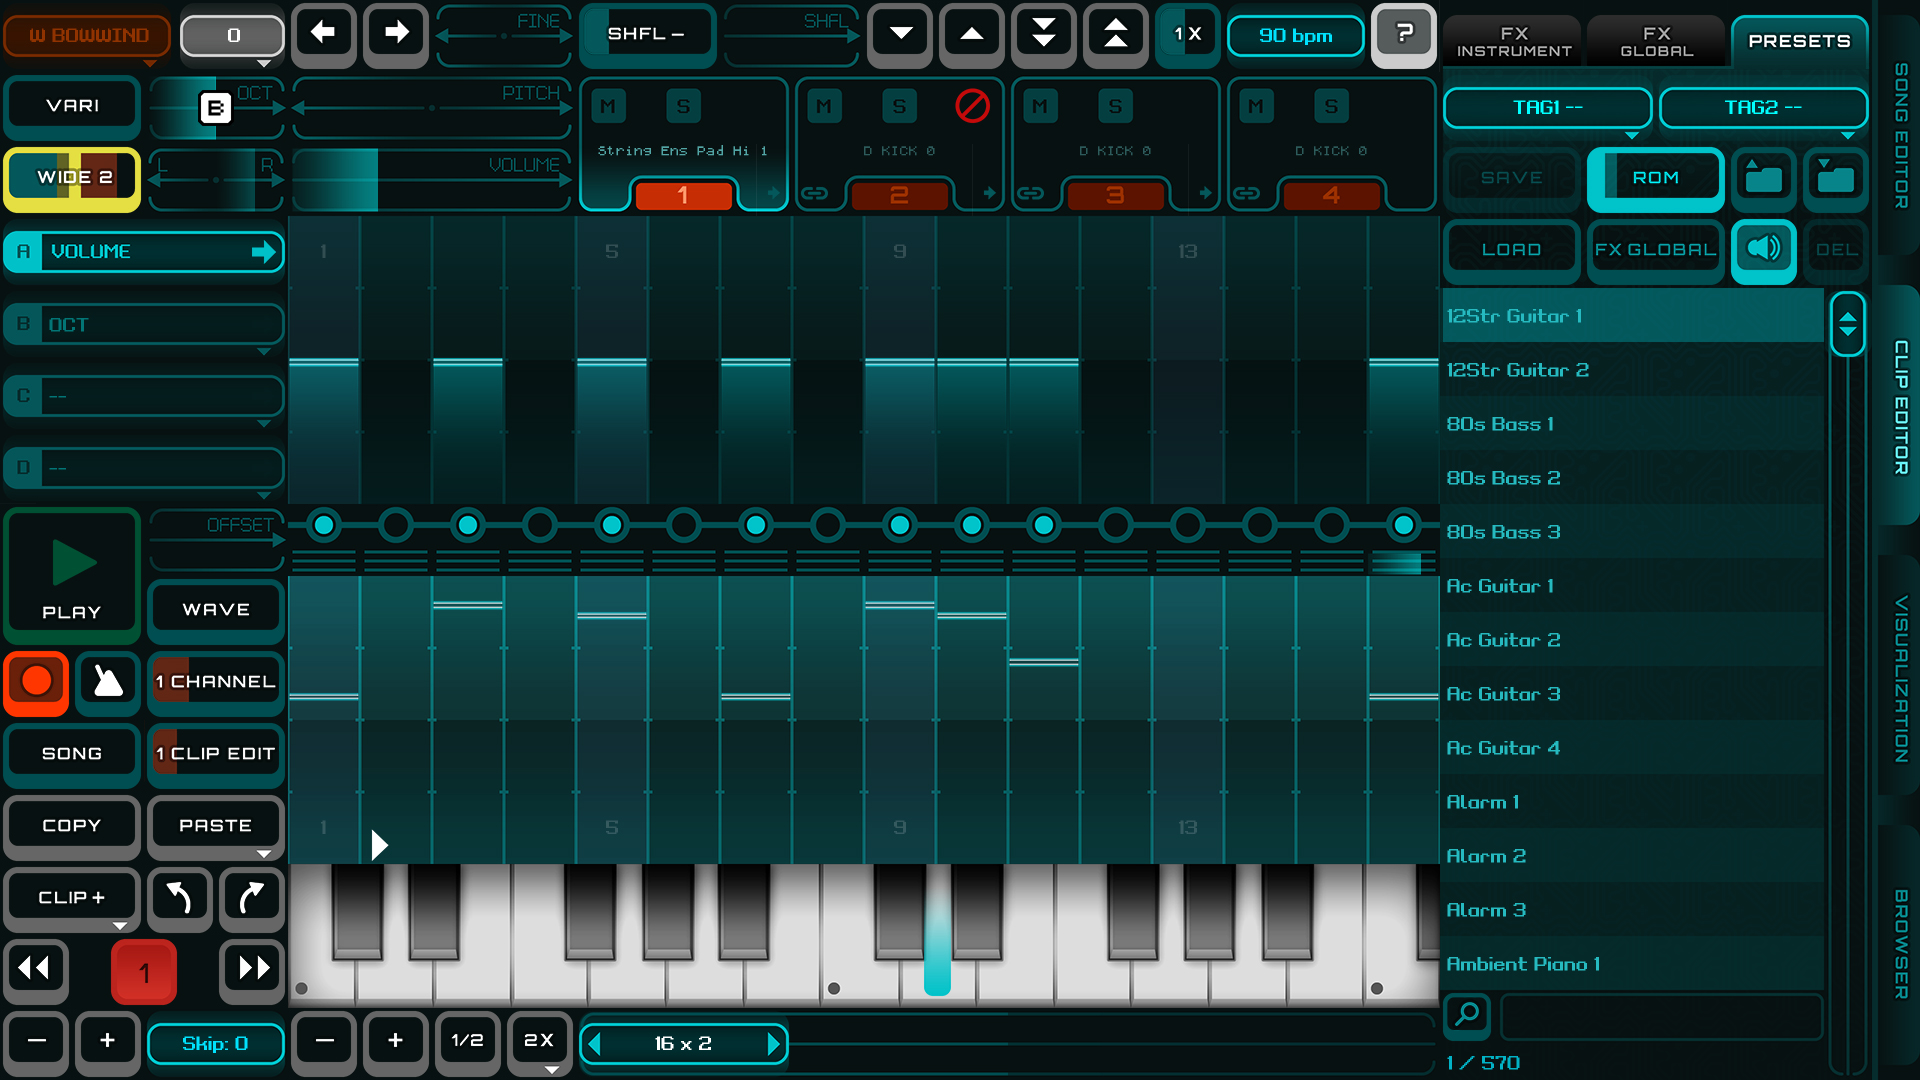
Task: Switch to the FX Instrument tab
Action: (x=1513, y=42)
